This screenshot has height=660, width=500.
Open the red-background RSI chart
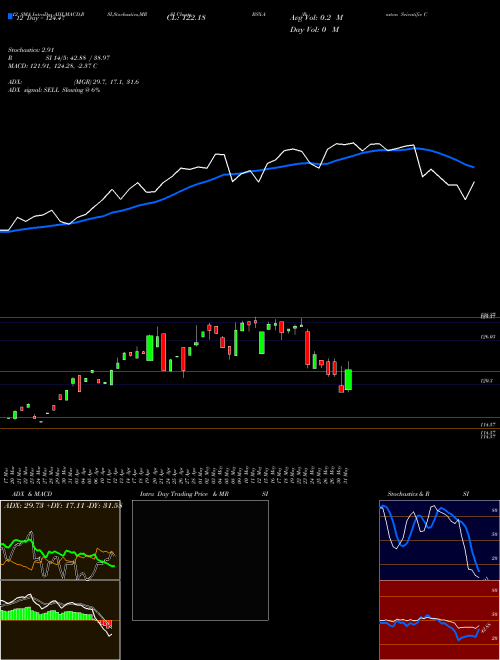[439, 620]
